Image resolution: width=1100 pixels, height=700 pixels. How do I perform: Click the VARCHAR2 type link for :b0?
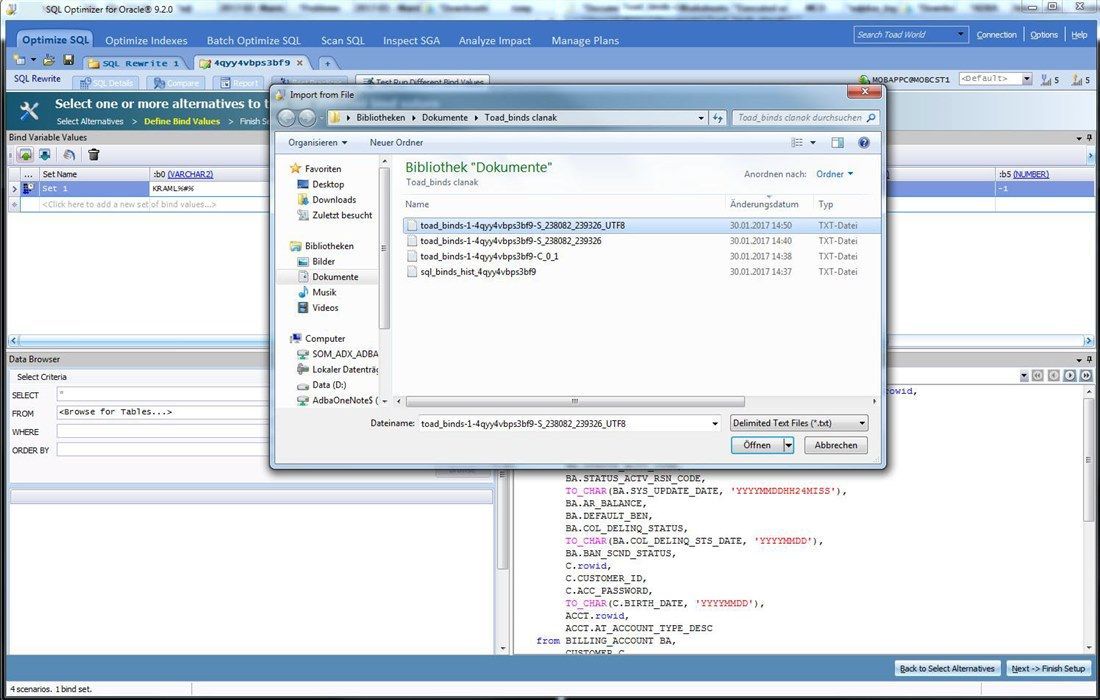point(190,174)
